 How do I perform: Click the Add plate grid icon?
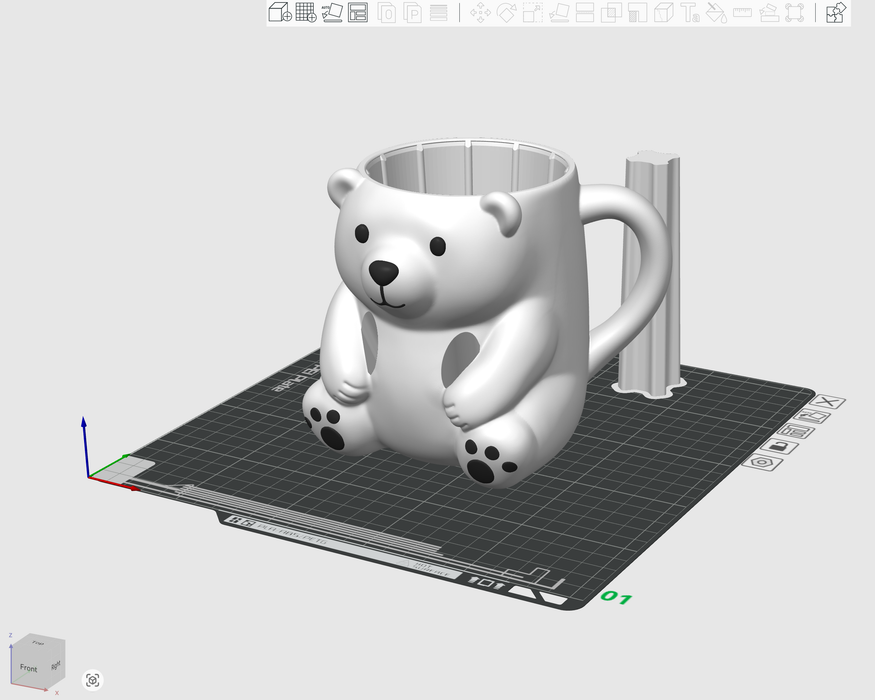point(306,13)
